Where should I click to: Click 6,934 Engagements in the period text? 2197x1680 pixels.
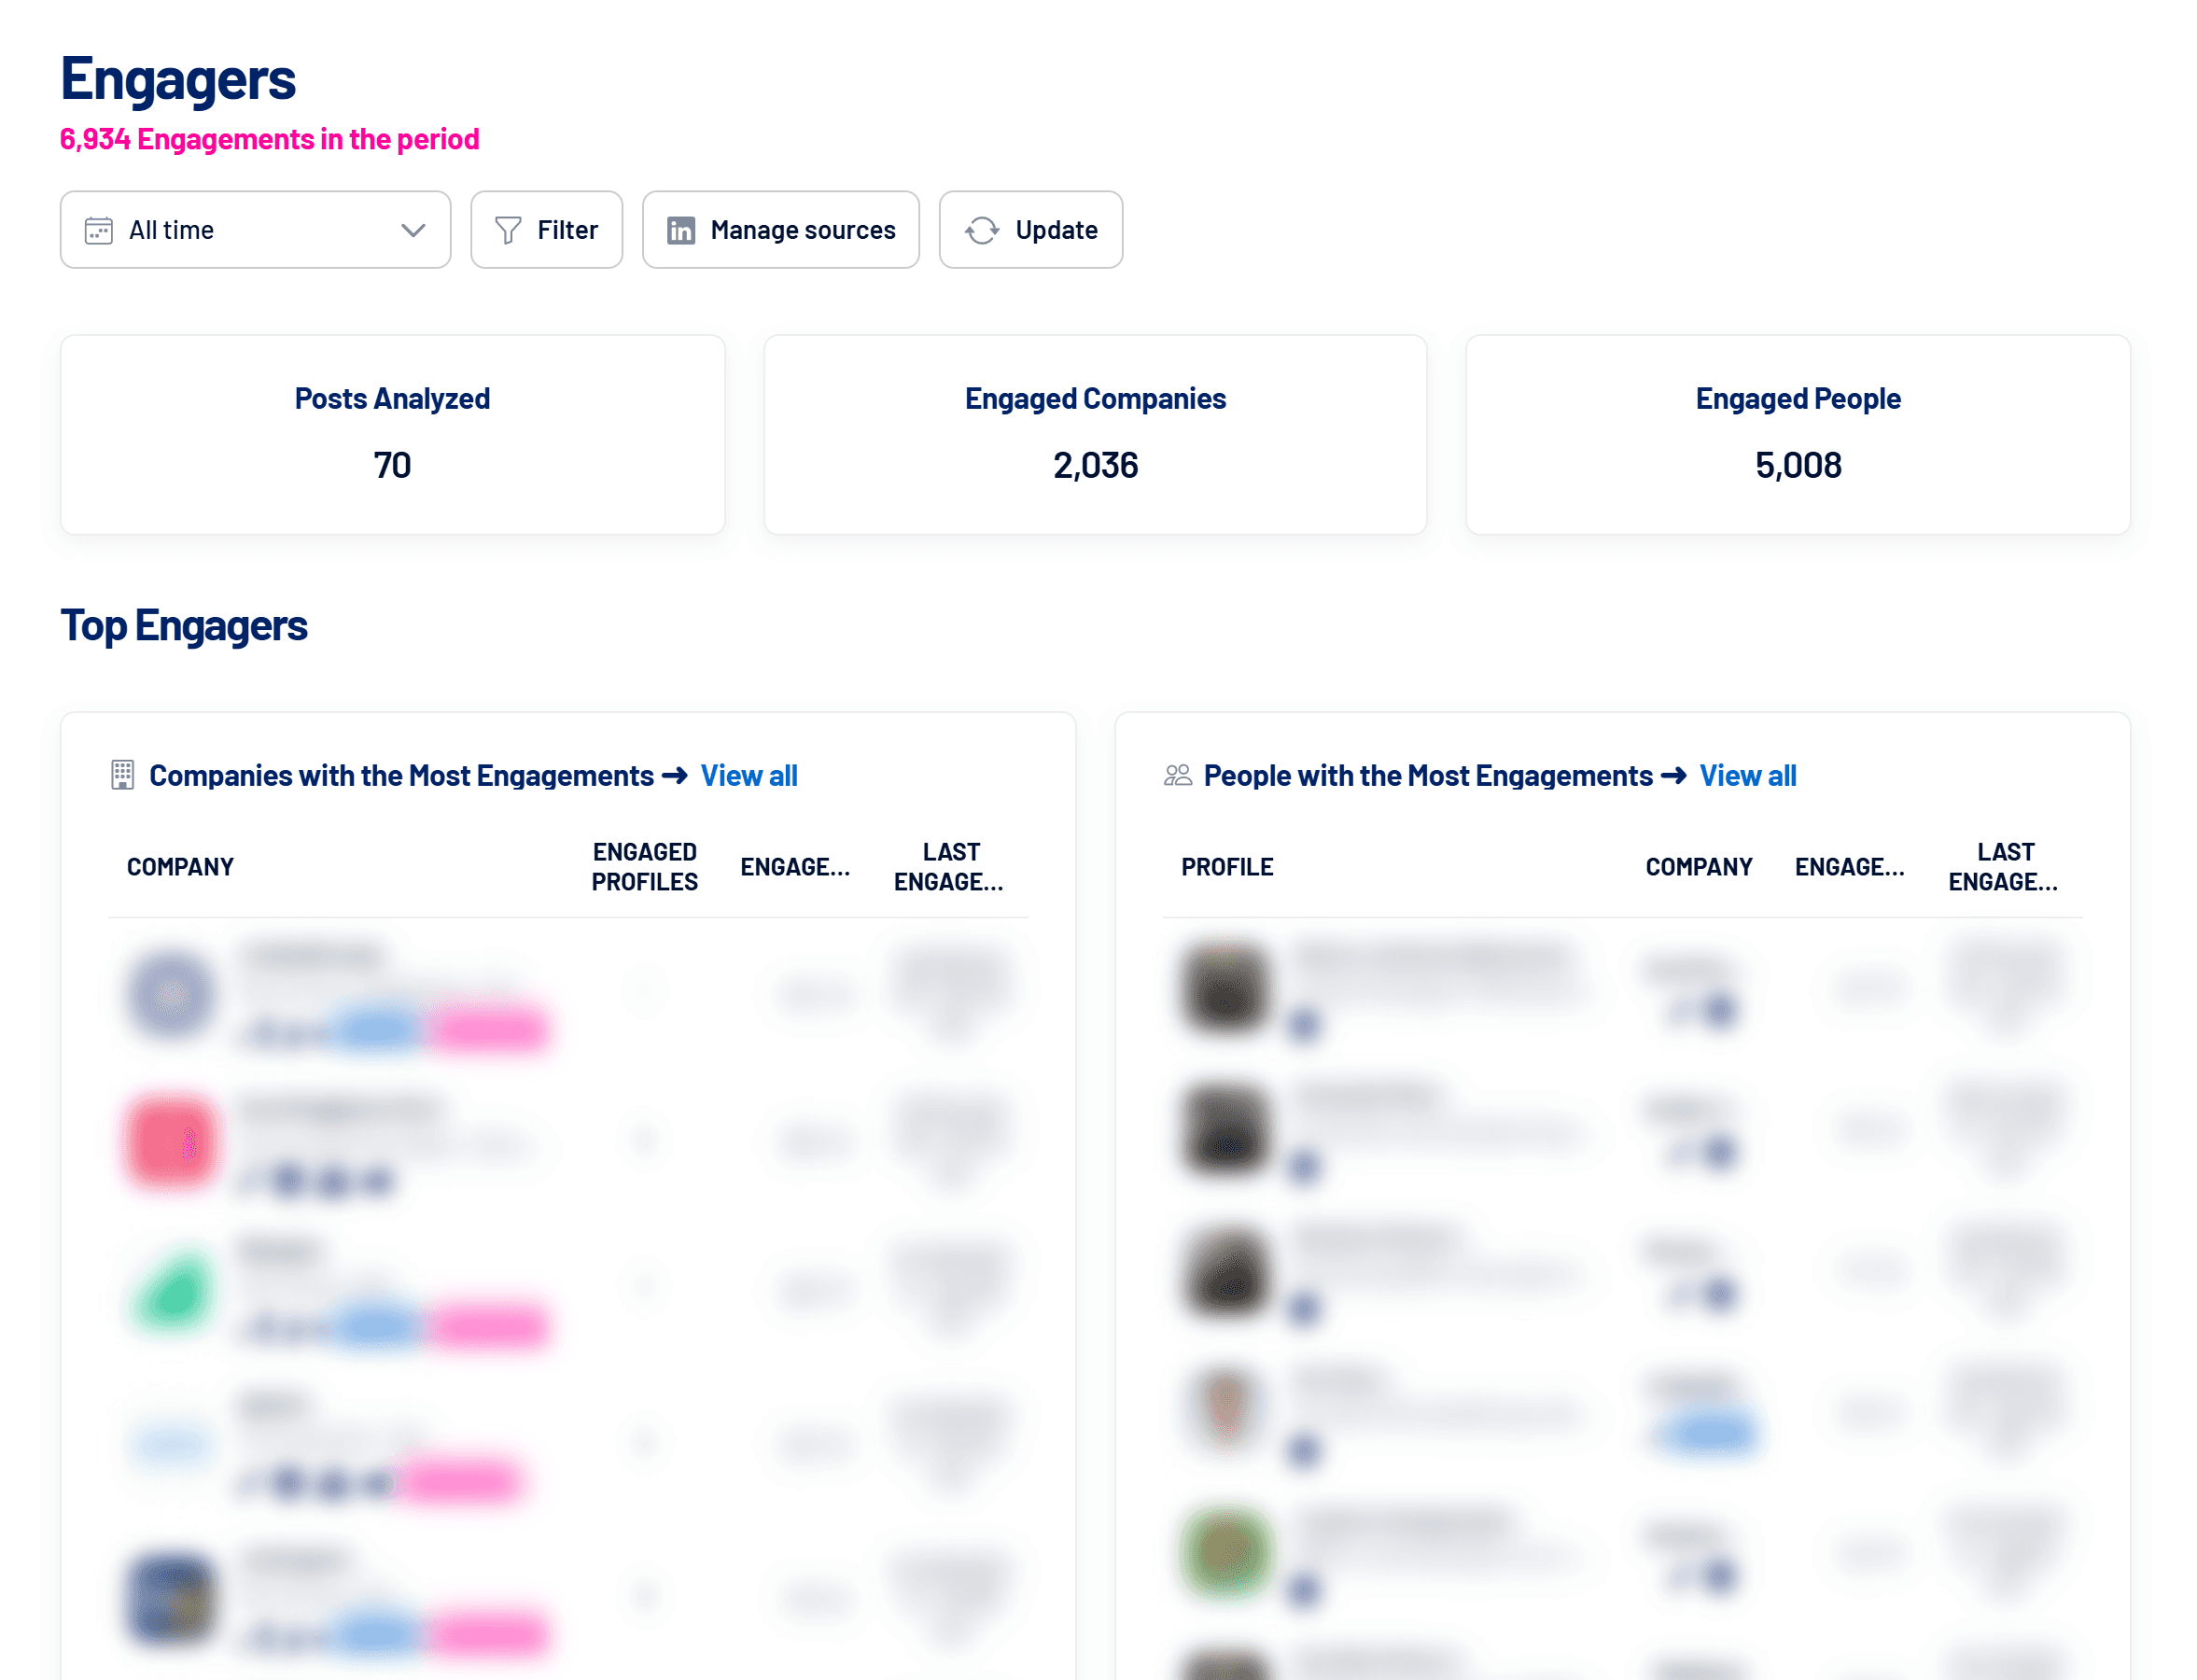pyautogui.click(x=269, y=139)
